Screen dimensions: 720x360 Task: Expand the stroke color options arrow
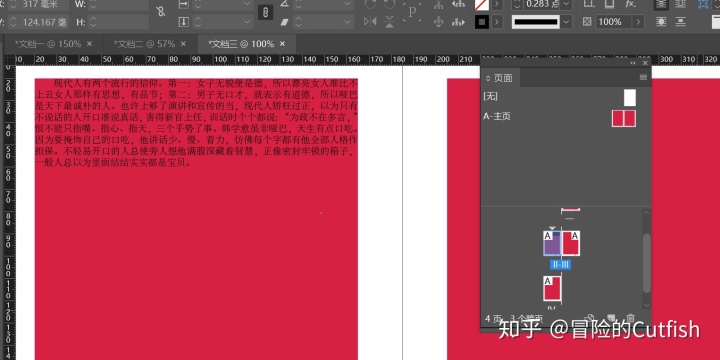pos(497,22)
